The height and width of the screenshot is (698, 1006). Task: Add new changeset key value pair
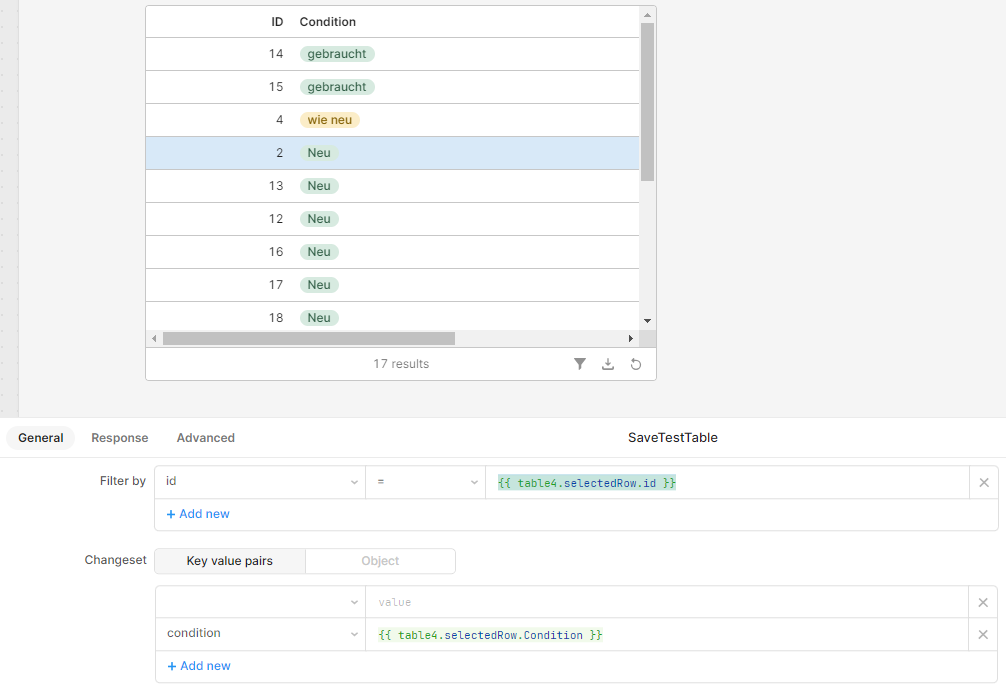pos(198,666)
